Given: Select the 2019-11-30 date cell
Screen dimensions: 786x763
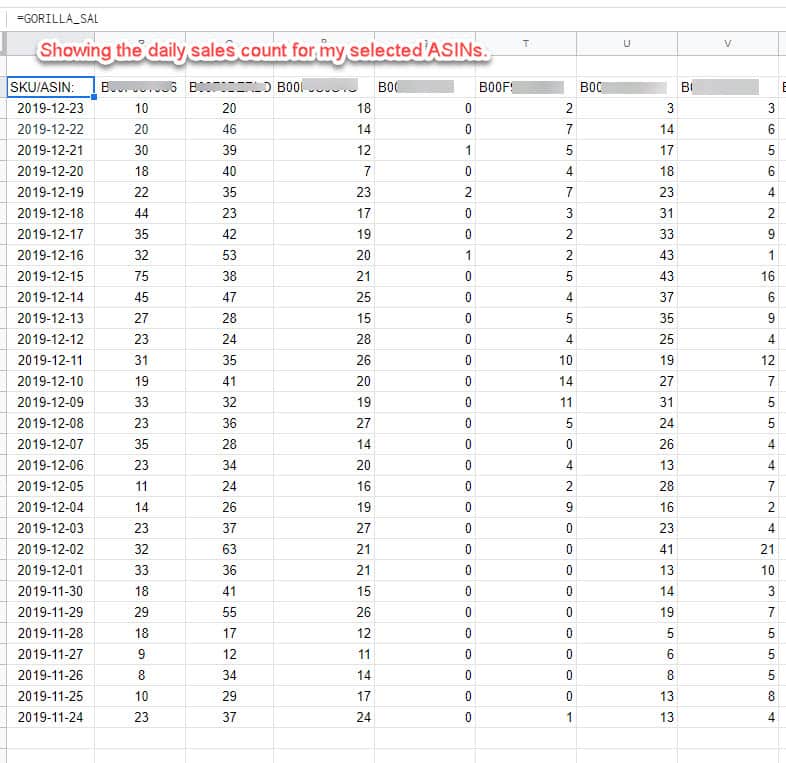Looking at the screenshot, I should pyautogui.click(x=51, y=591).
